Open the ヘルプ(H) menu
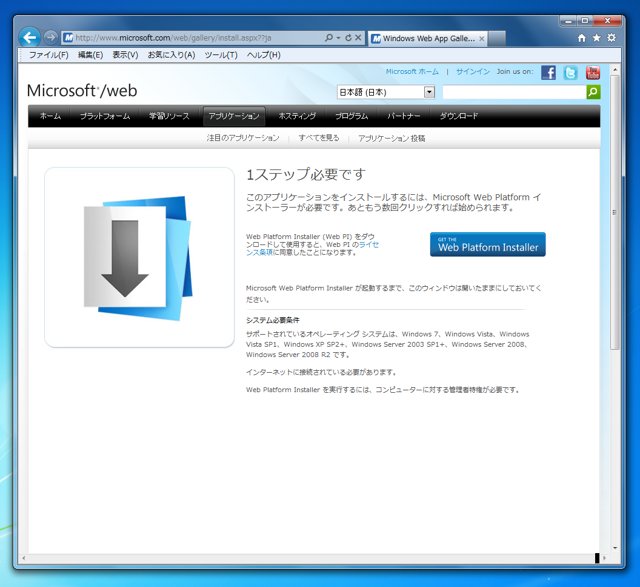Viewport: 640px width, 587px height. (263, 55)
